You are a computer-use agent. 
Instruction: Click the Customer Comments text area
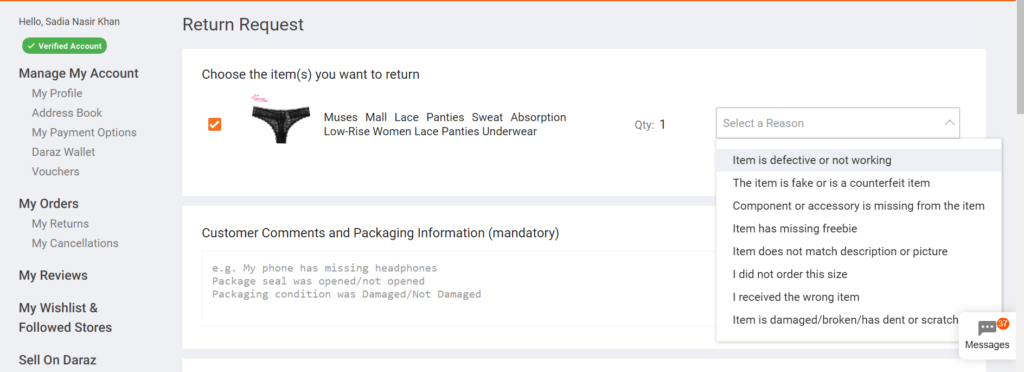pos(458,288)
